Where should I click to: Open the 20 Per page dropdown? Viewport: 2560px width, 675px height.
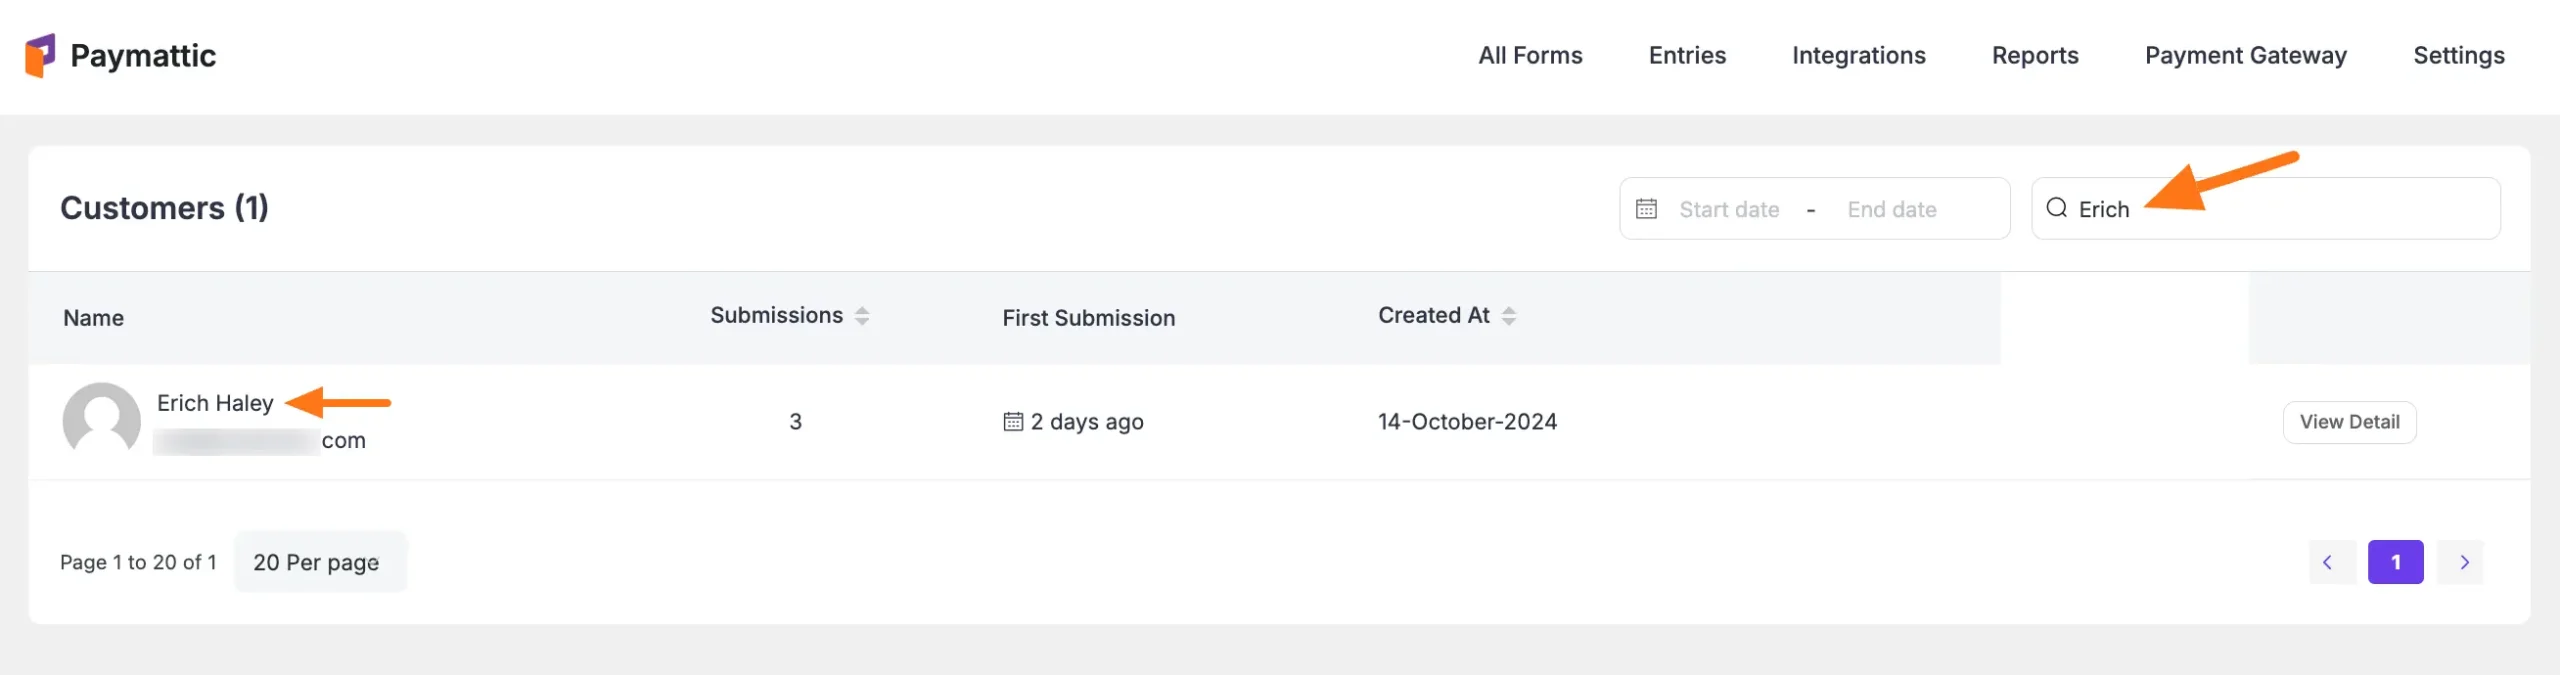click(317, 562)
